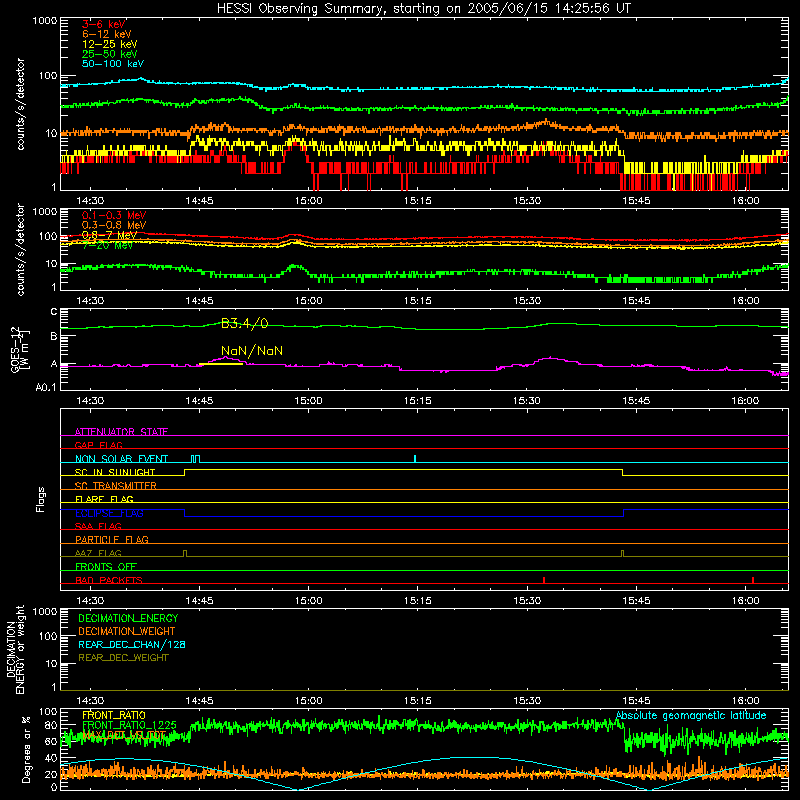
Task: Click the NaN/NaN annotation in GOES panel
Action: pyautogui.click(x=252, y=351)
